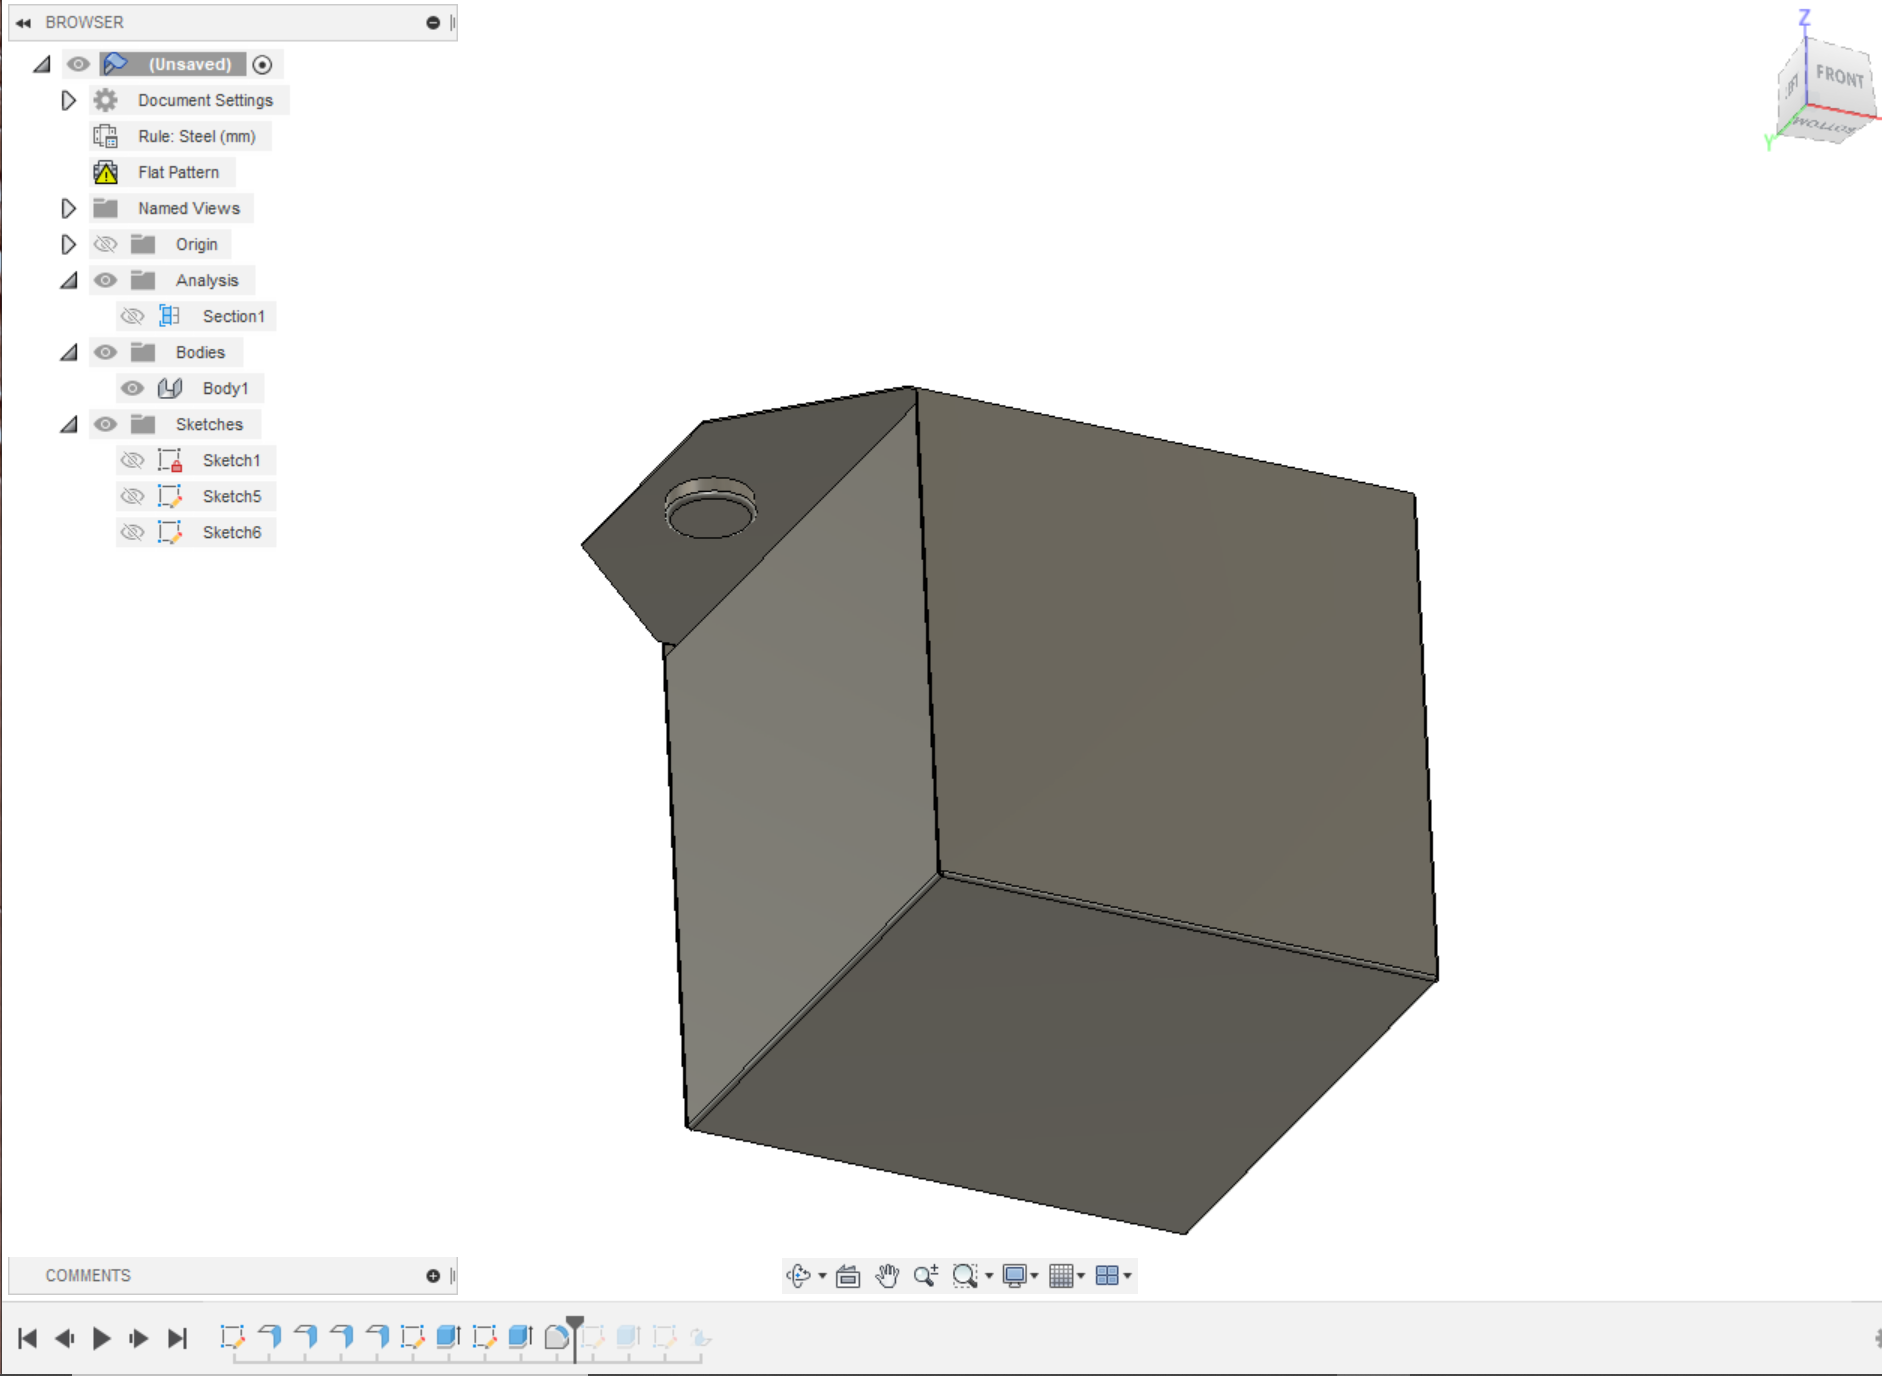The height and width of the screenshot is (1376, 1882).
Task: Select the Fit view icon
Action: click(x=965, y=1276)
